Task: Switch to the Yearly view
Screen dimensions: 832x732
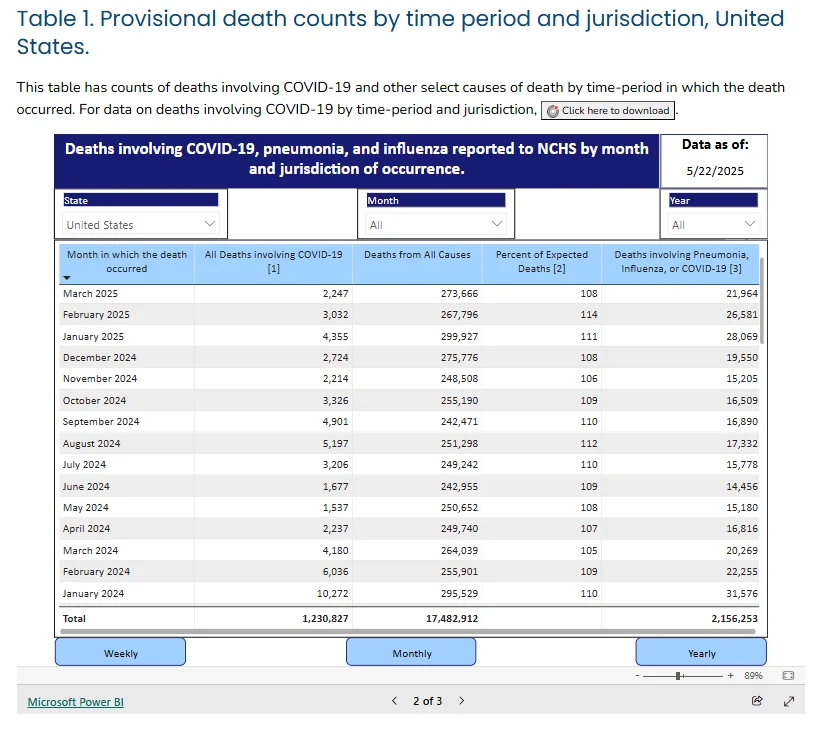Action: (701, 652)
